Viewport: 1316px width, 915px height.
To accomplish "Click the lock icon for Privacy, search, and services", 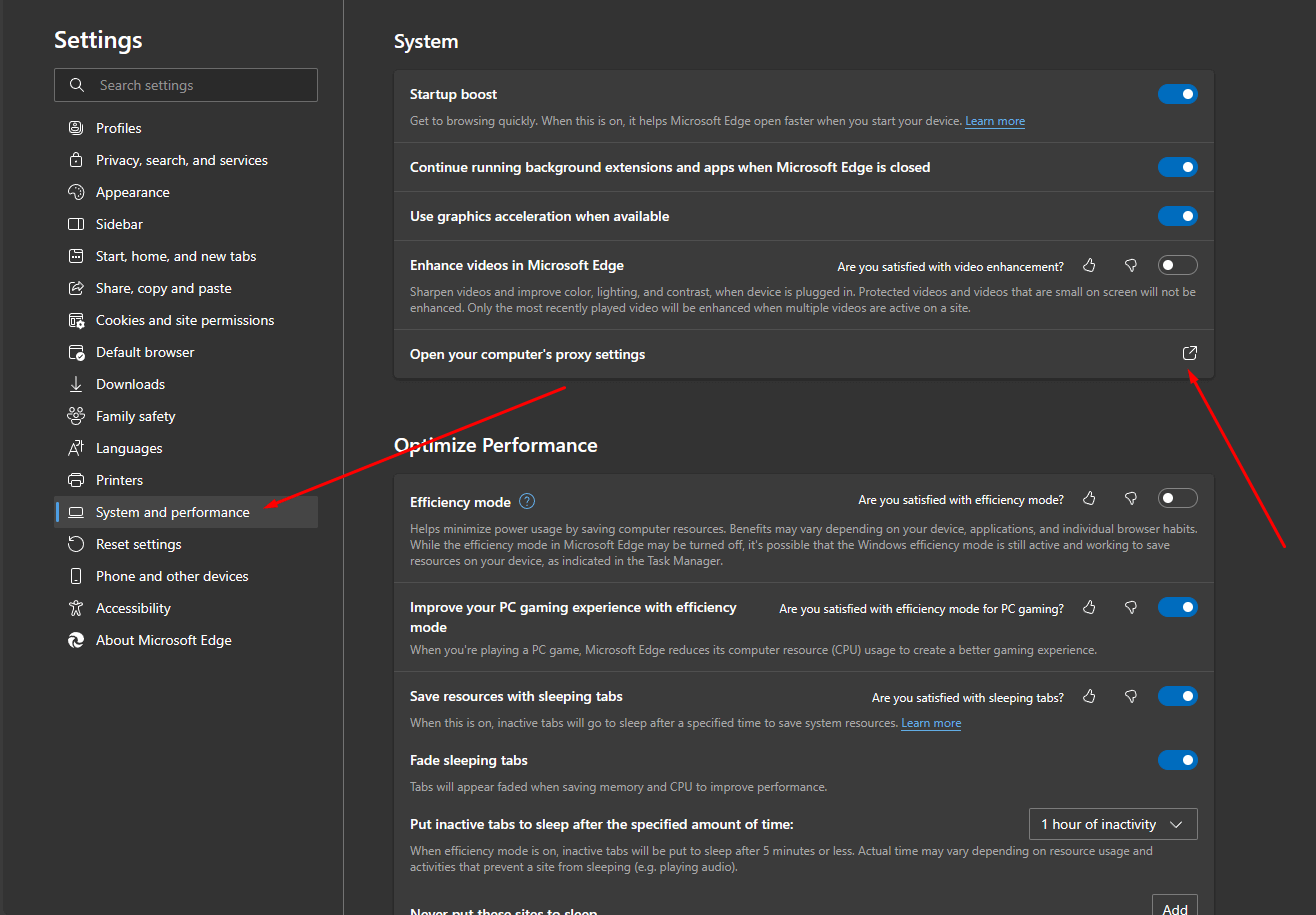I will [x=76, y=160].
